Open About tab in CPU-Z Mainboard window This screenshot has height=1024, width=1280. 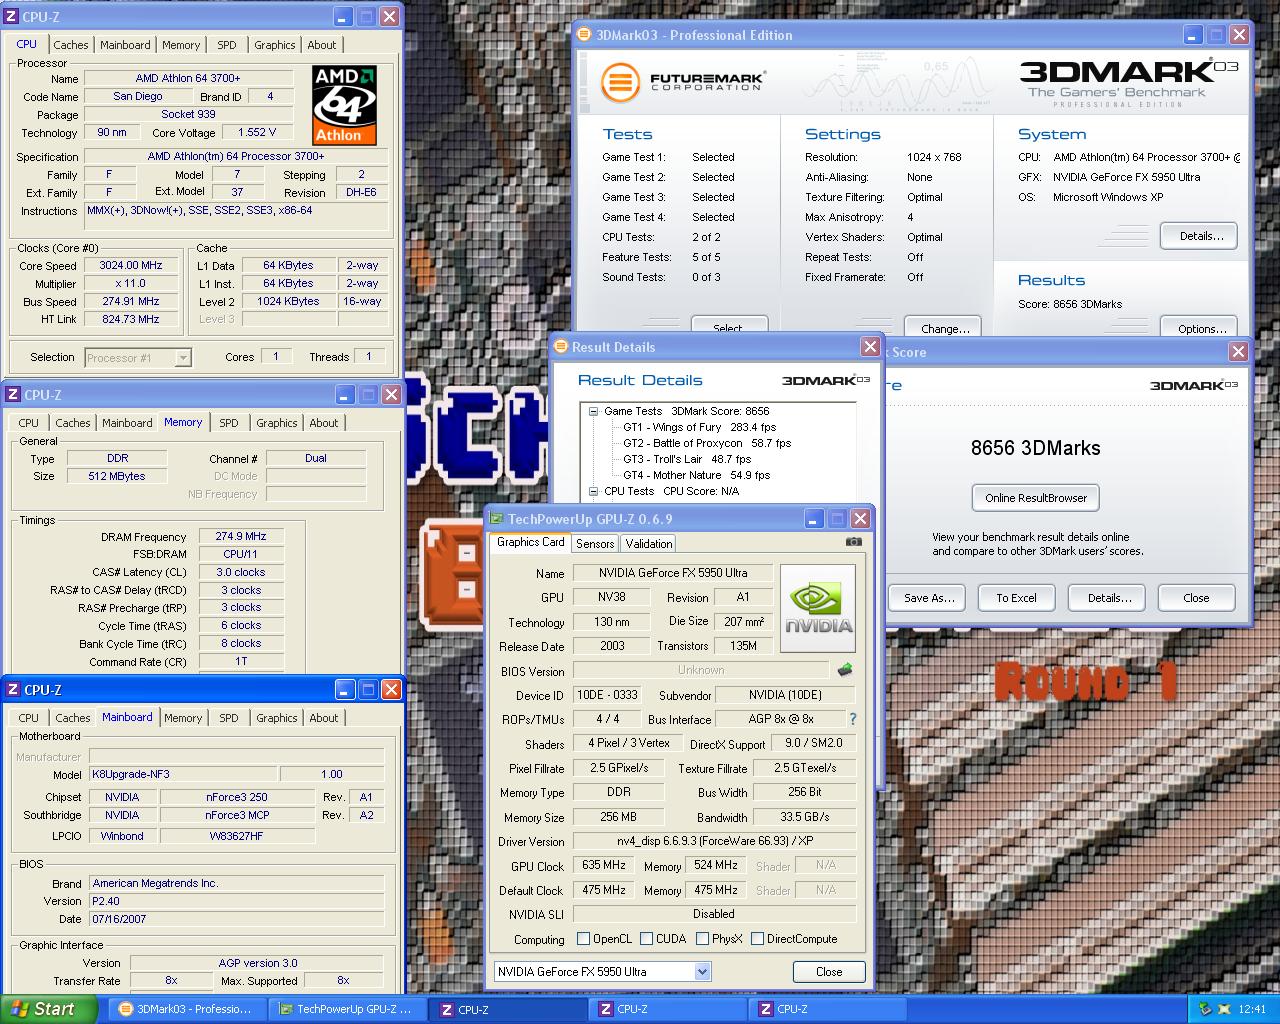[324, 718]
